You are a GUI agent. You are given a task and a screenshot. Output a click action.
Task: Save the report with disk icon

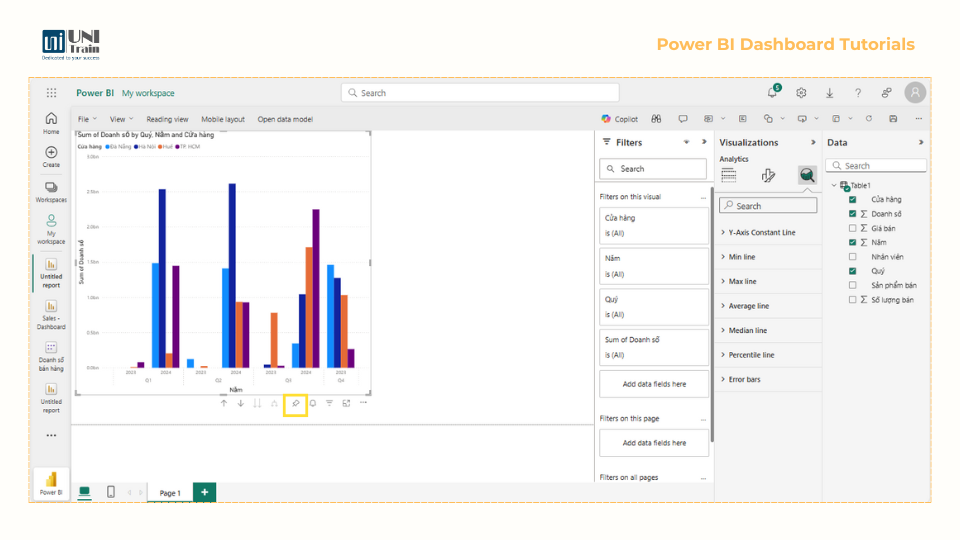pyautogui.click(x=893, y=119)
